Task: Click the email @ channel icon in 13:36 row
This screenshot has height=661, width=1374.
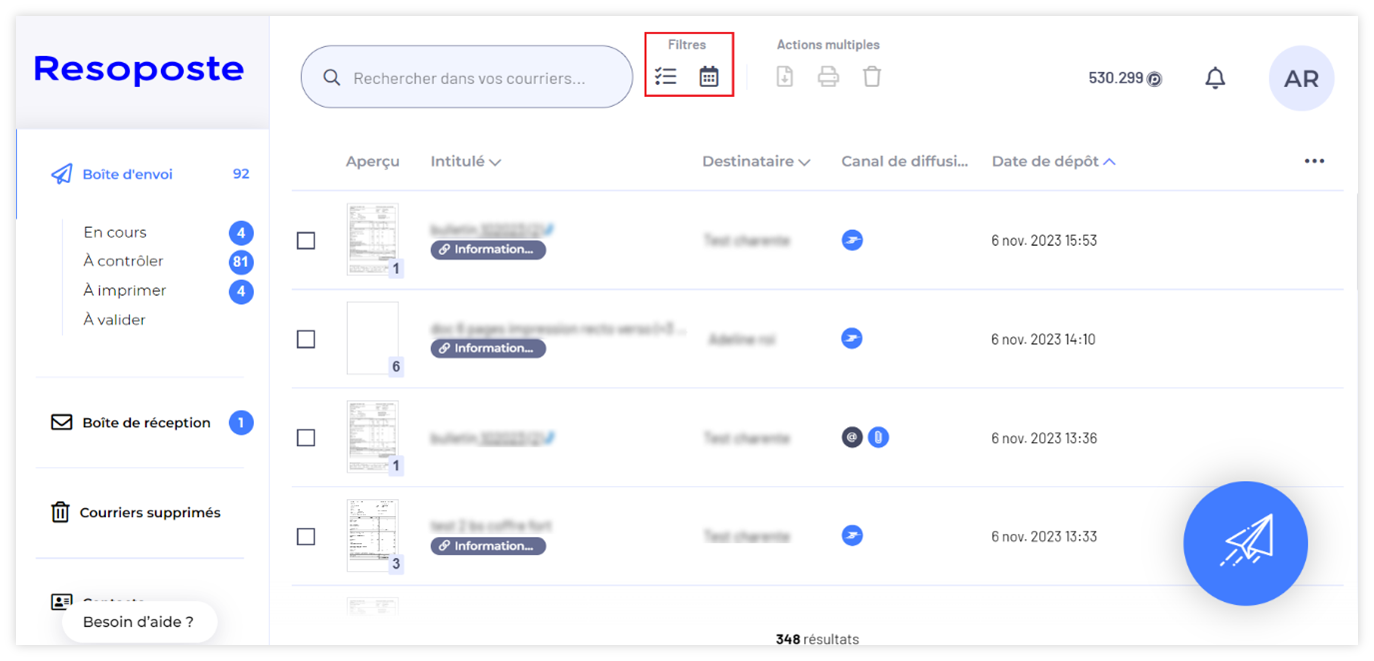Action: (852, 437)
